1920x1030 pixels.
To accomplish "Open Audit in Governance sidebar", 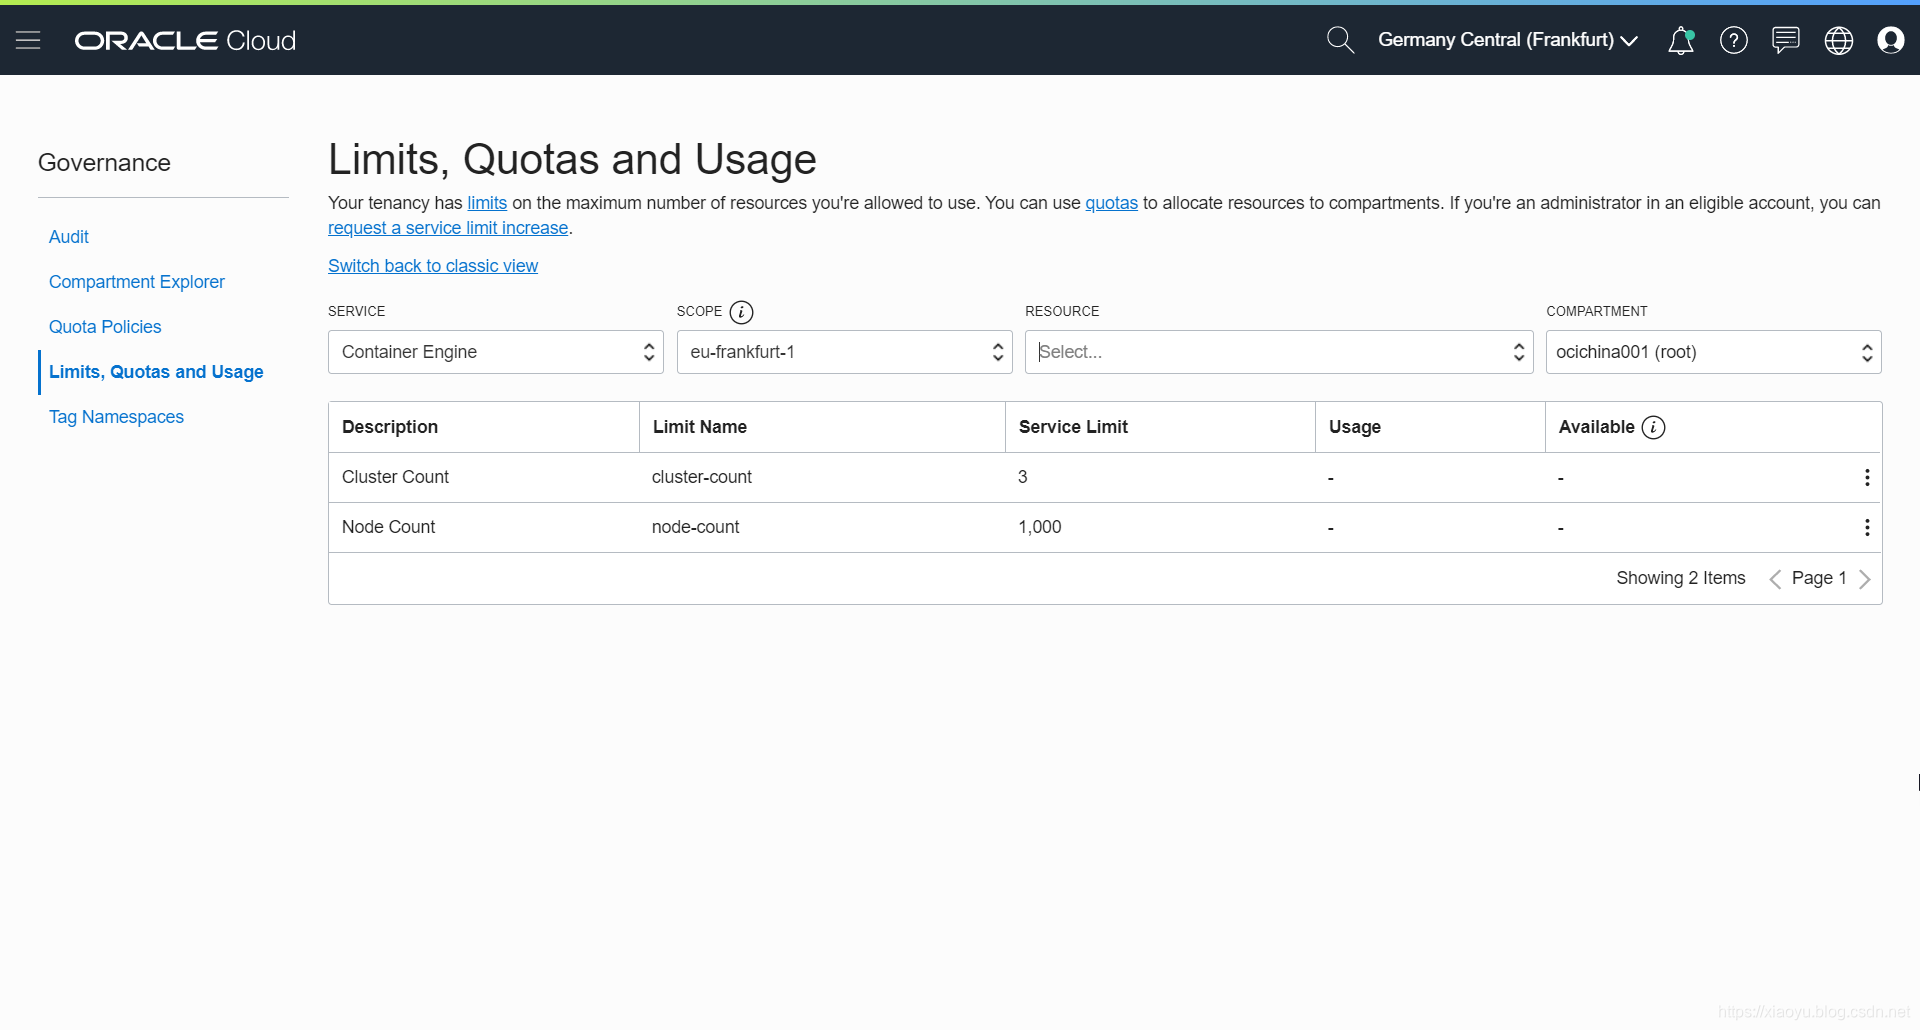I will [x=69, y=237].
